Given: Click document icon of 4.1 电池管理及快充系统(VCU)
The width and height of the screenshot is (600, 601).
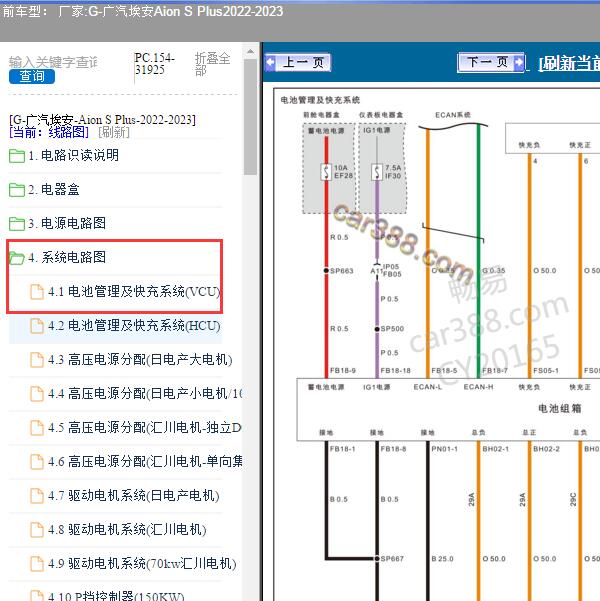Looking at the screenshot, I should point(37,292).
